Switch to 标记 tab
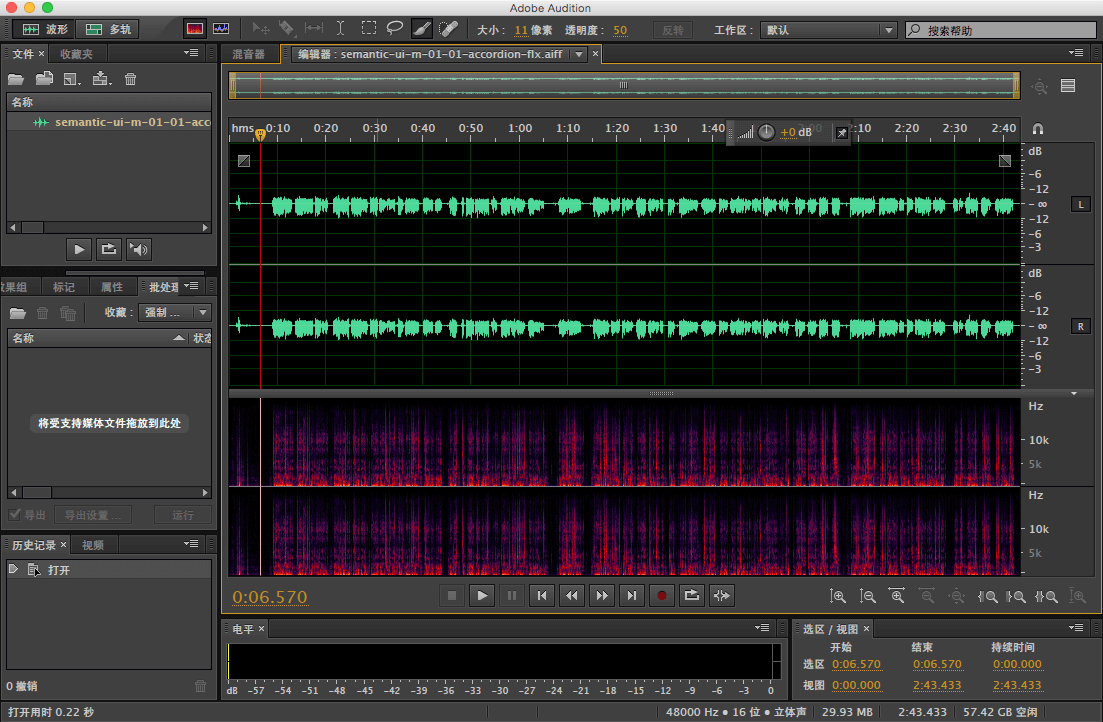Viewport: 1103px width, 722px height. (x=63, y=287)
